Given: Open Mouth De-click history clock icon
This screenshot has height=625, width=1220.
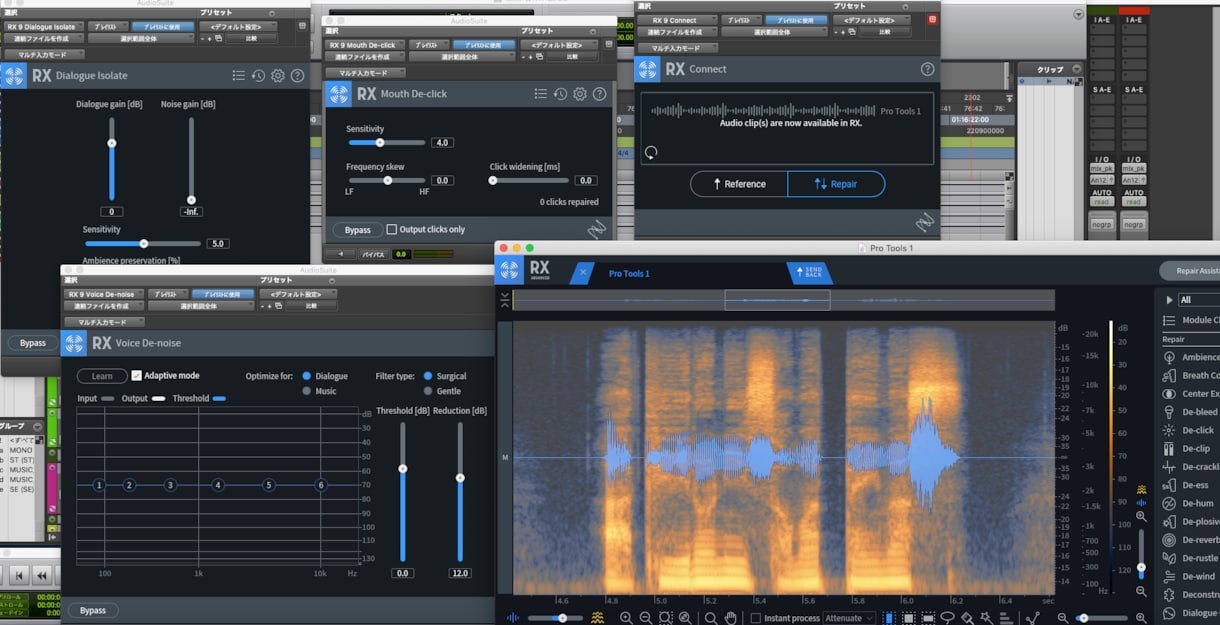Looking at the screenshot, I should tap(561, 94).
